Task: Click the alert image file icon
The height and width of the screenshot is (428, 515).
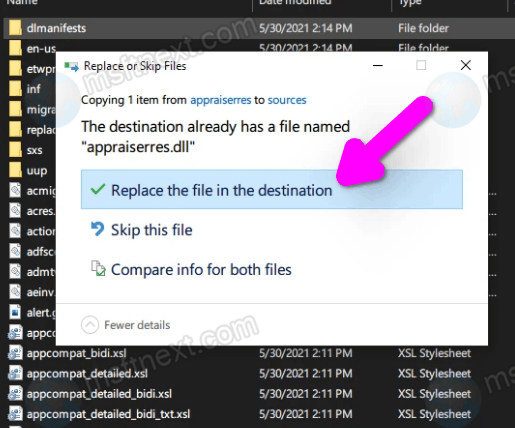Action: click(x=15, y=312)
